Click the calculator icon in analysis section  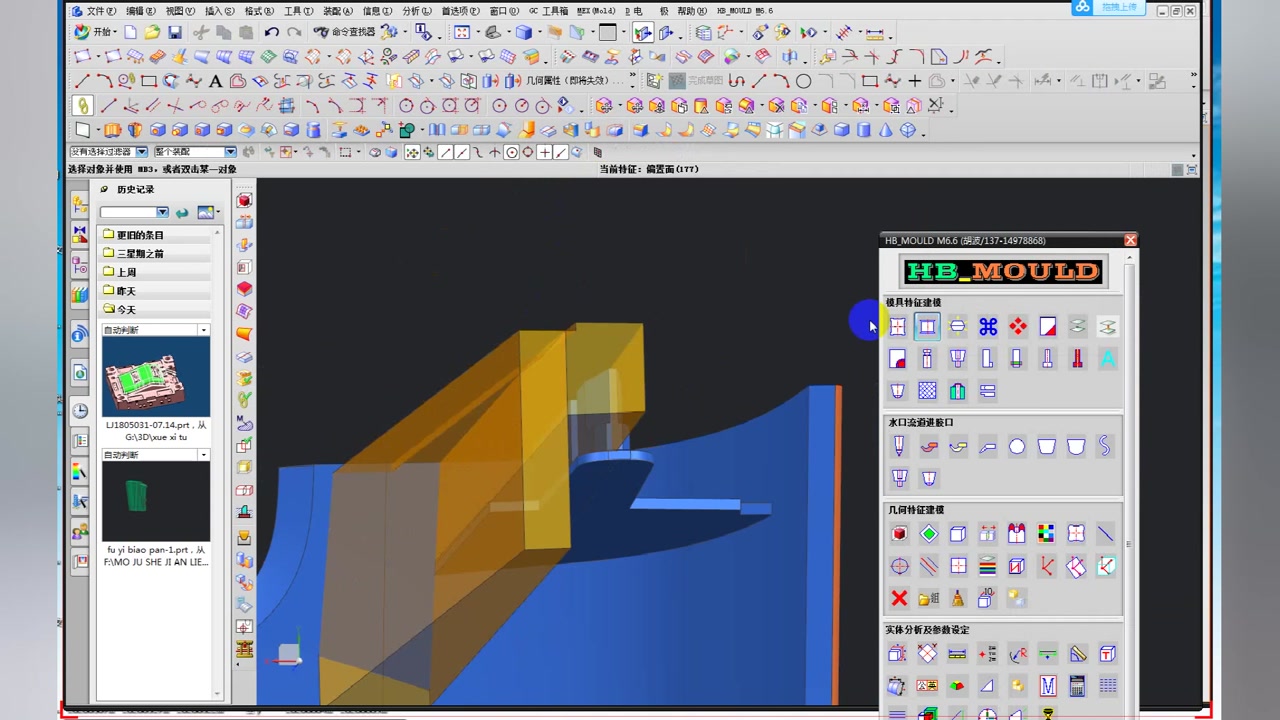click(x=1077, y=686)
